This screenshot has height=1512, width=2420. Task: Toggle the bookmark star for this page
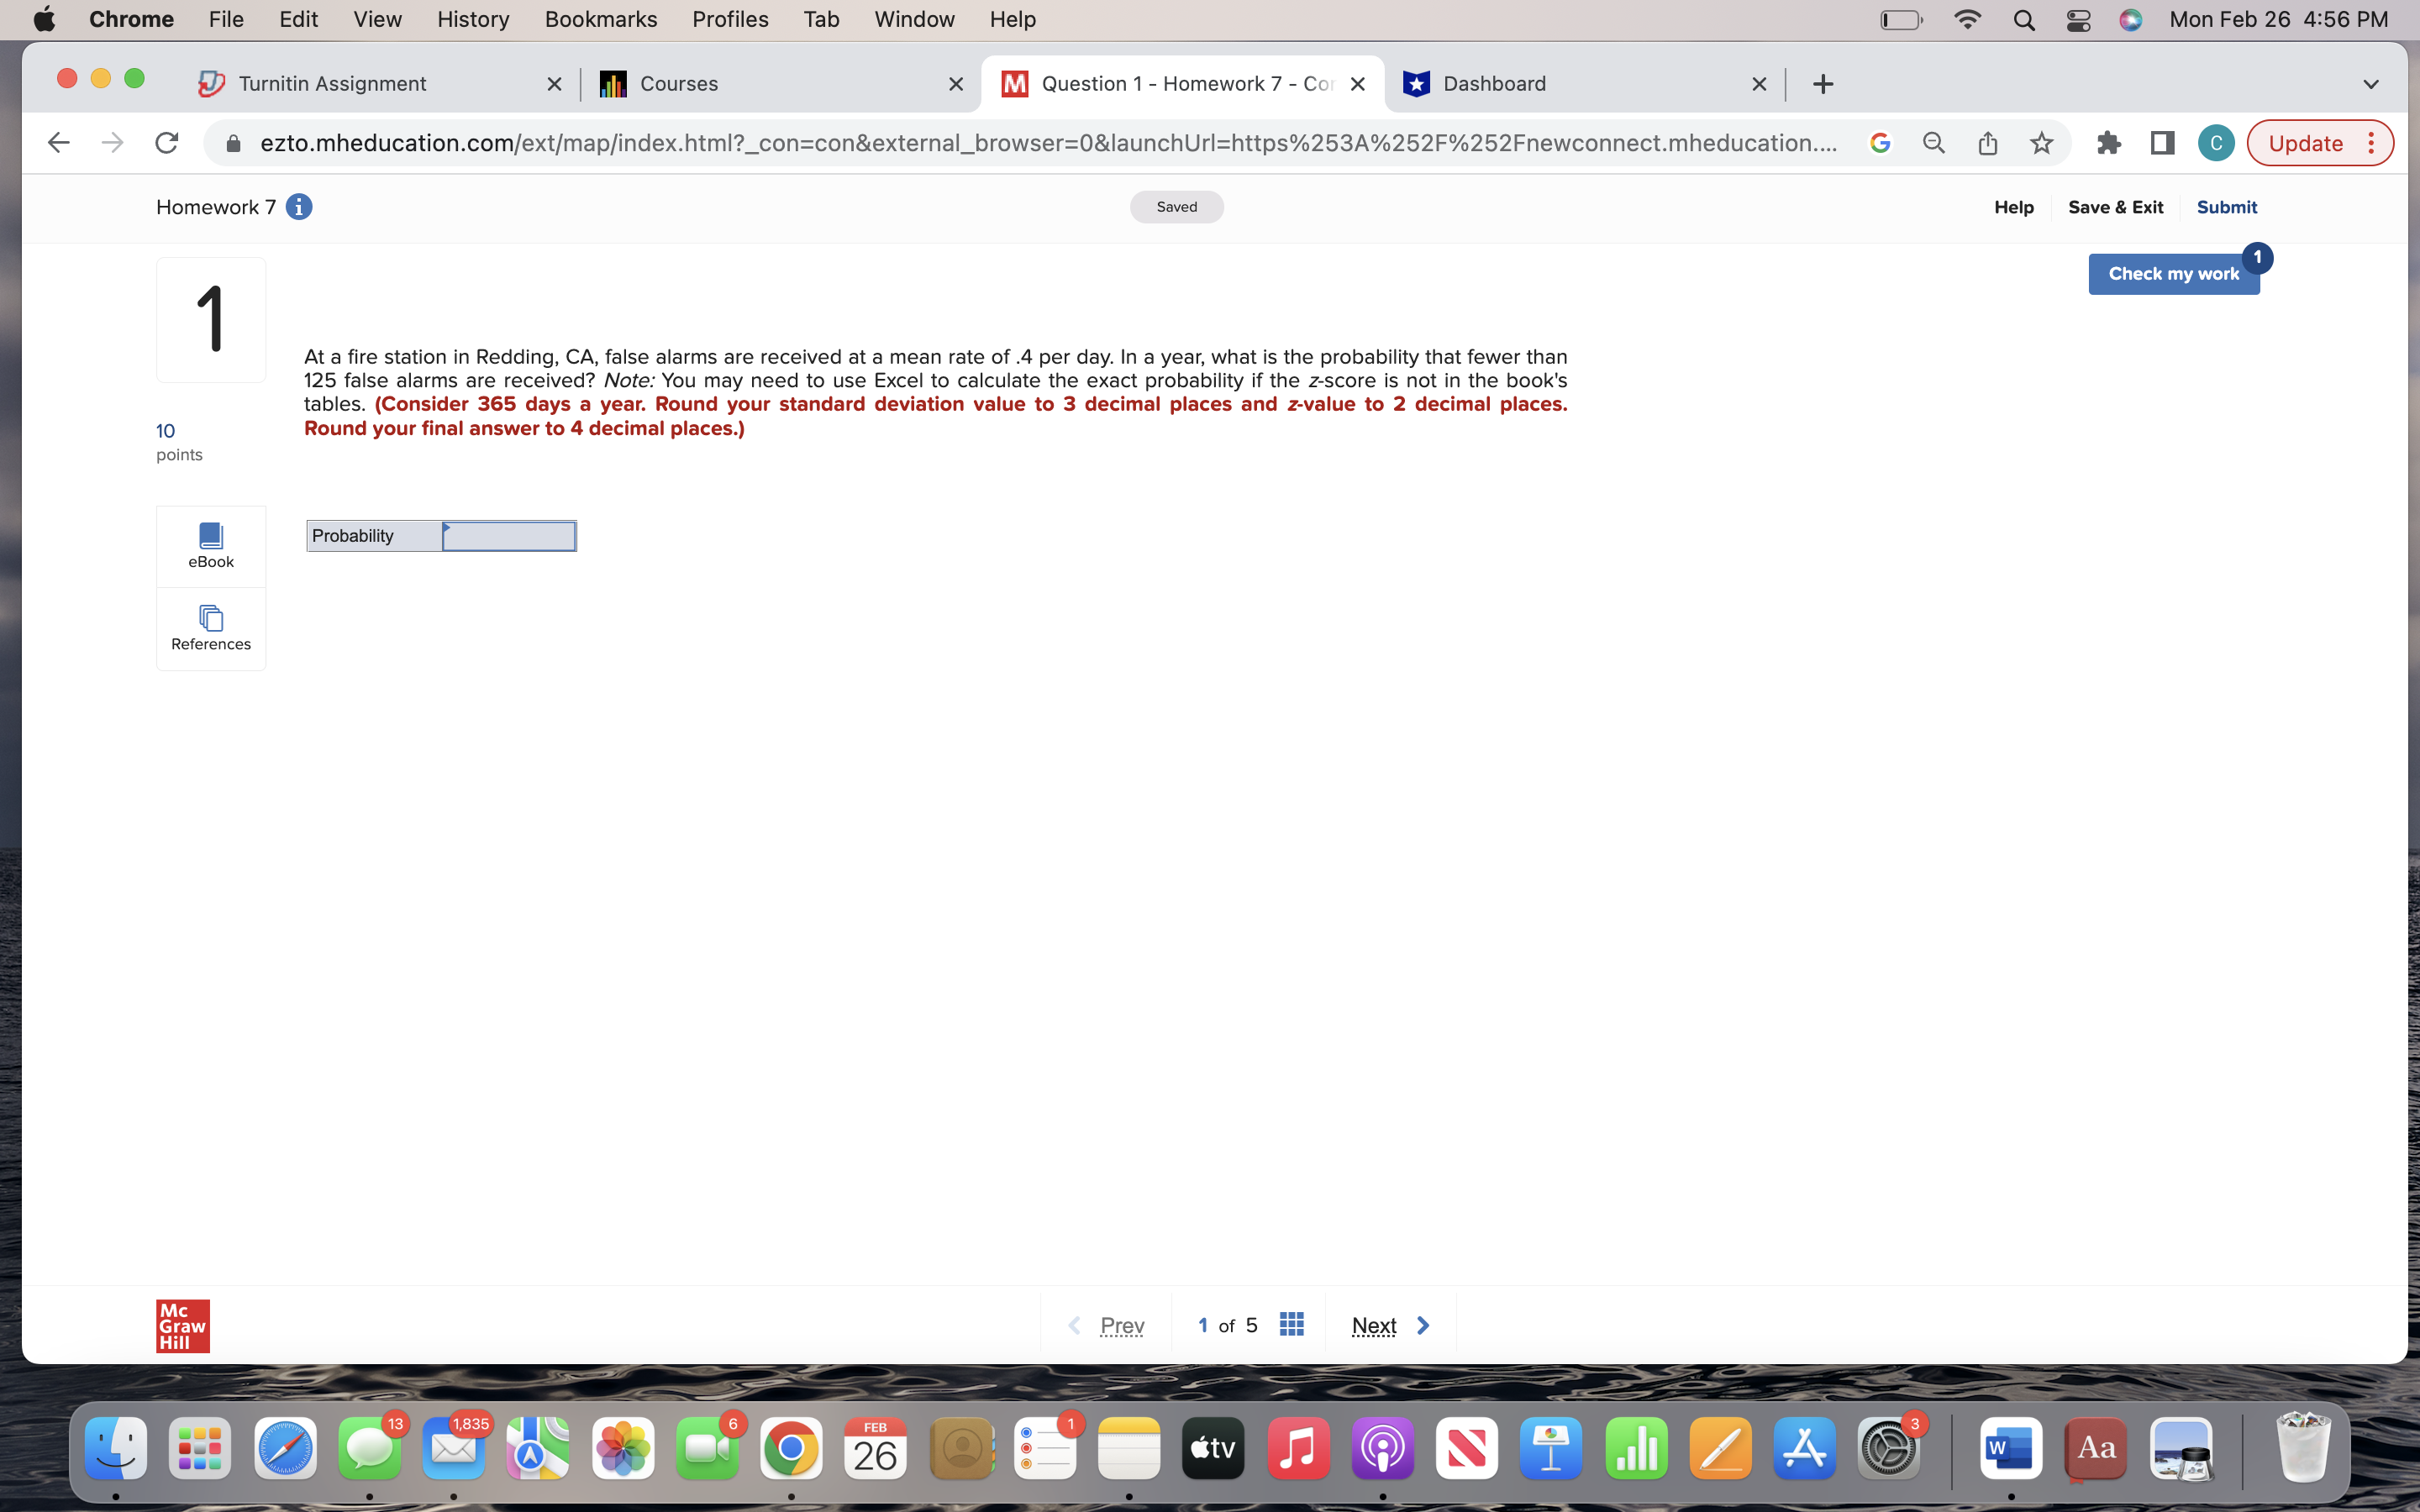click(x=2040, y=142)
